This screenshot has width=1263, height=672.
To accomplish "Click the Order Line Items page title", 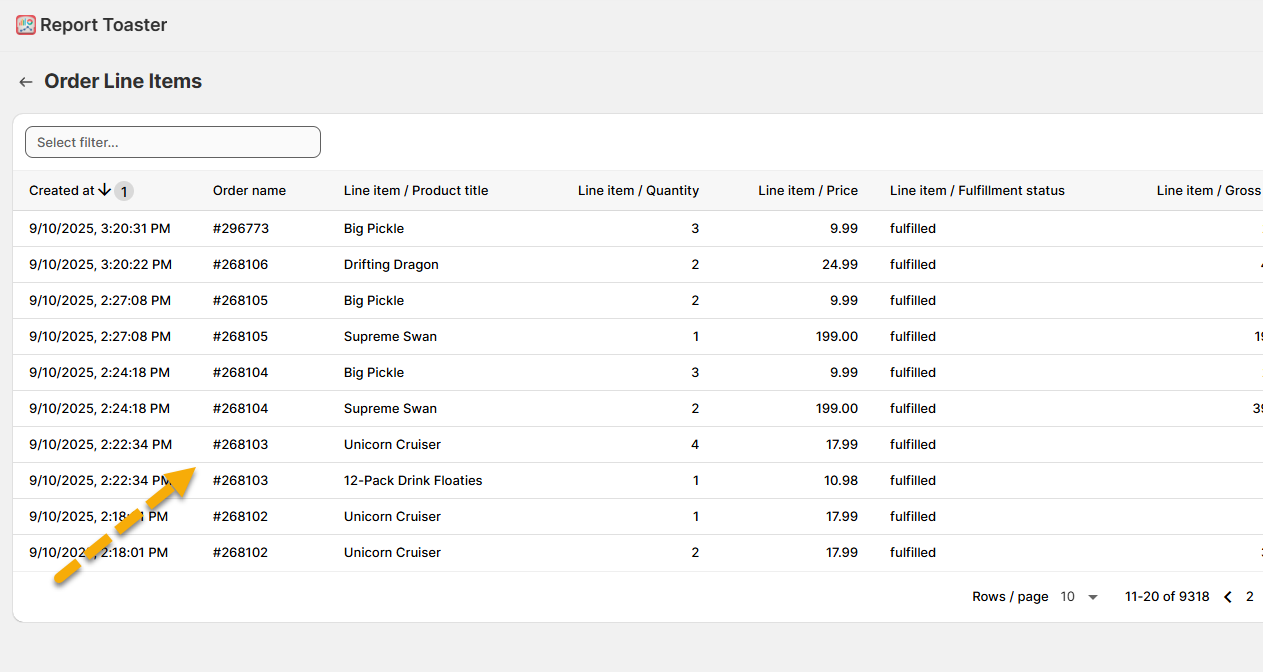I will tap(123, 82).
